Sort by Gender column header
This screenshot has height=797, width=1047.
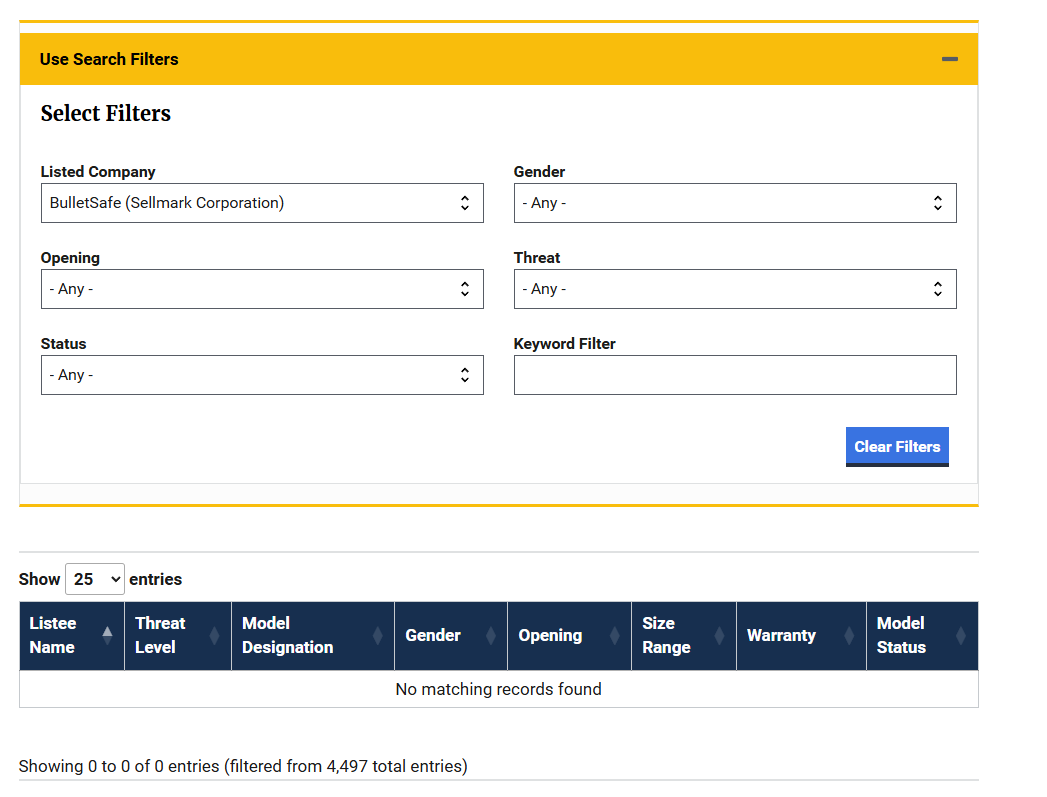pos(451,635)
